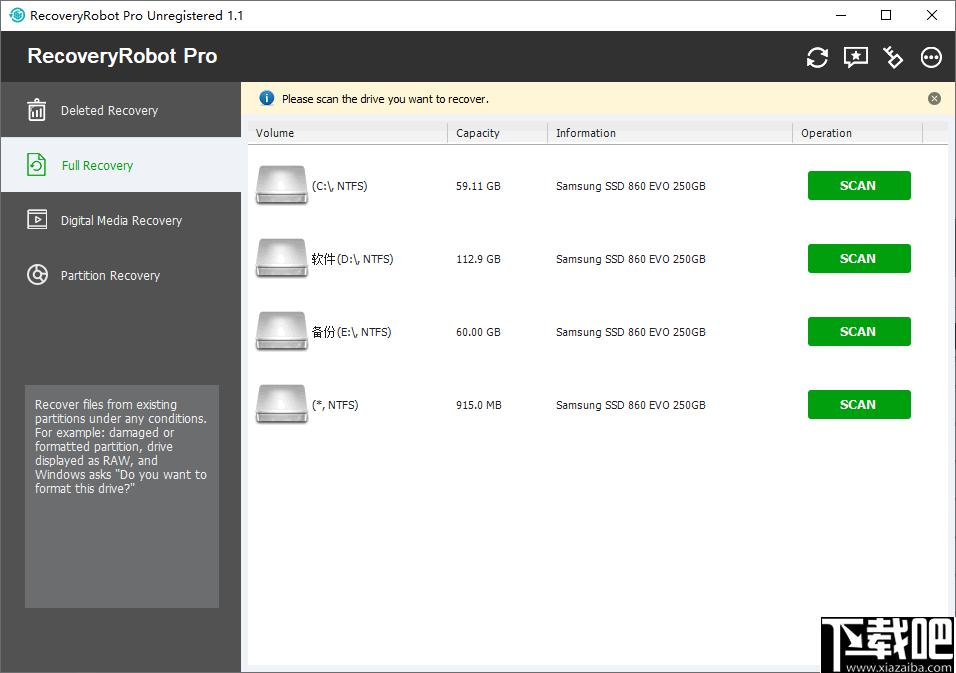Switch to Deleted Recovery mode
Screen dimensions: 956x673
coord(121,110)
